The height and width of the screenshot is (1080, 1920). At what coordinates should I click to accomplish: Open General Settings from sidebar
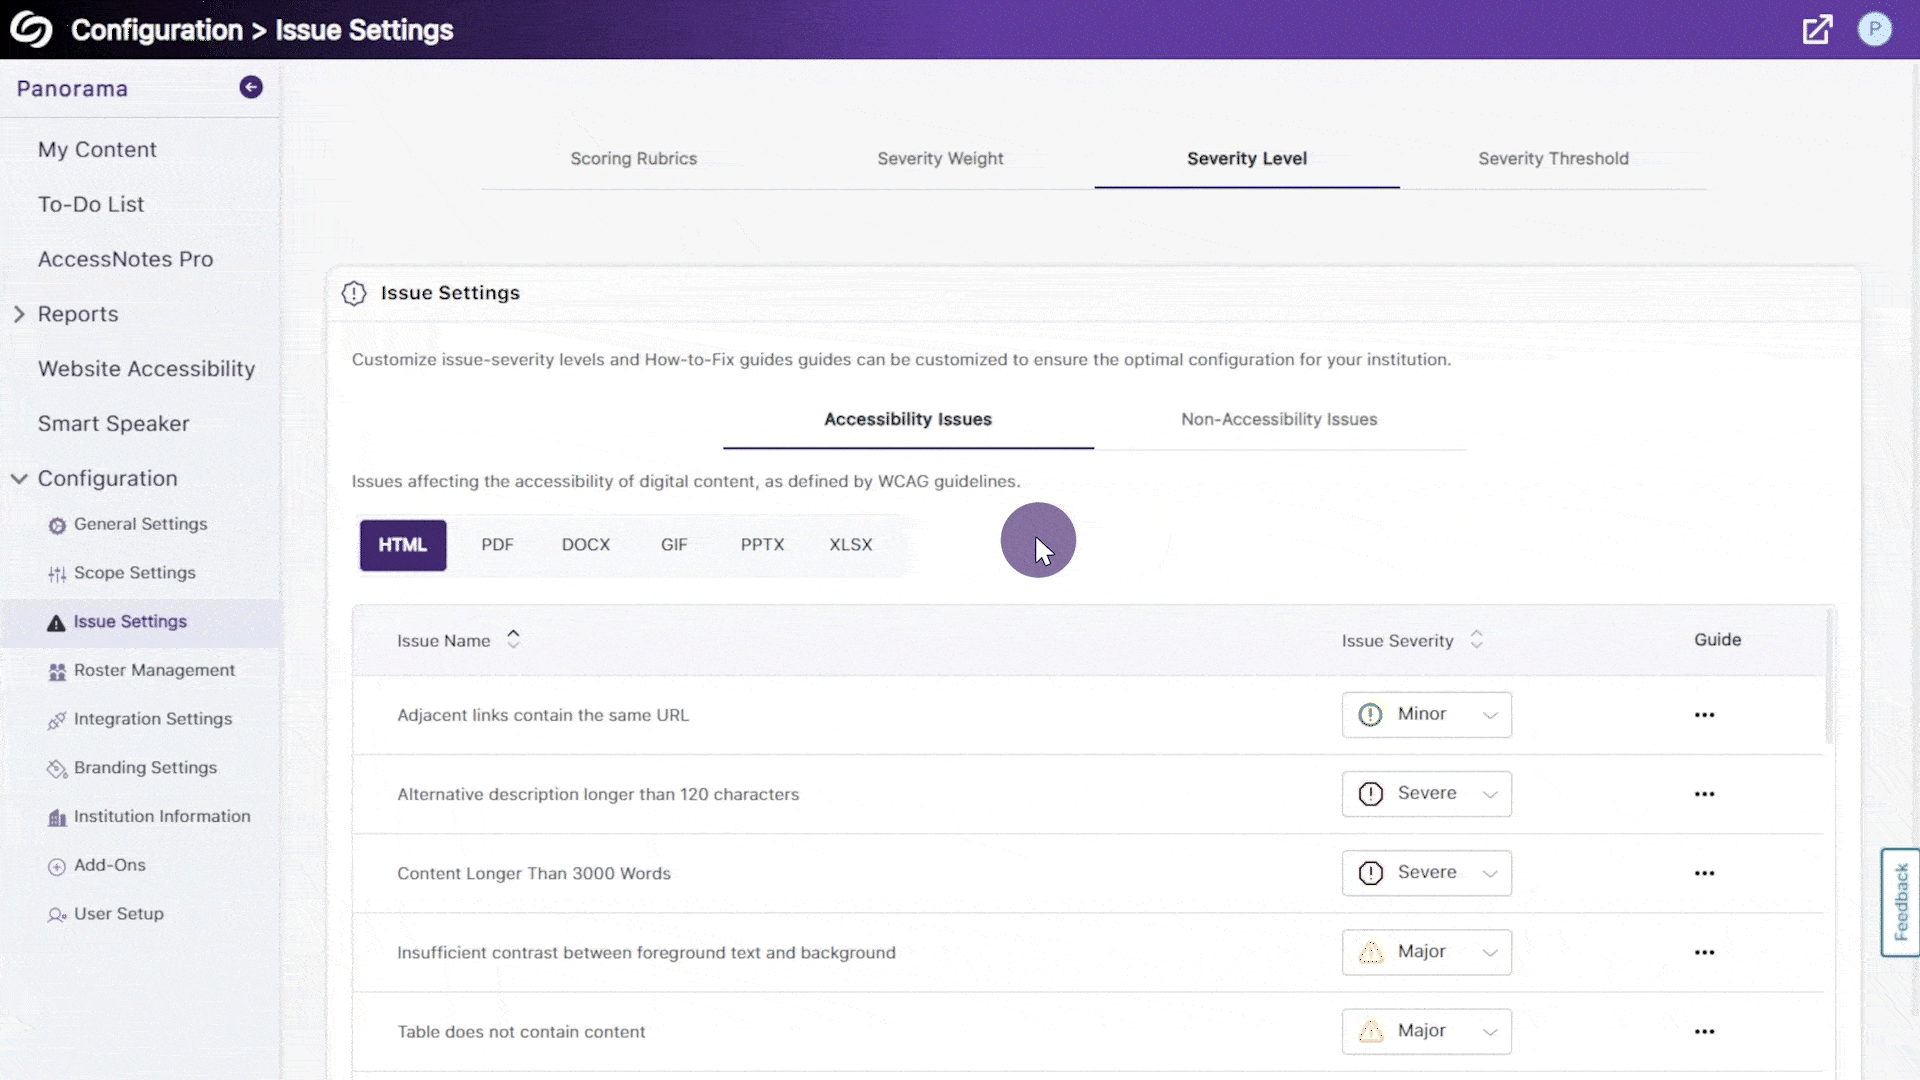pyautogui.click(x=140, y=524)
